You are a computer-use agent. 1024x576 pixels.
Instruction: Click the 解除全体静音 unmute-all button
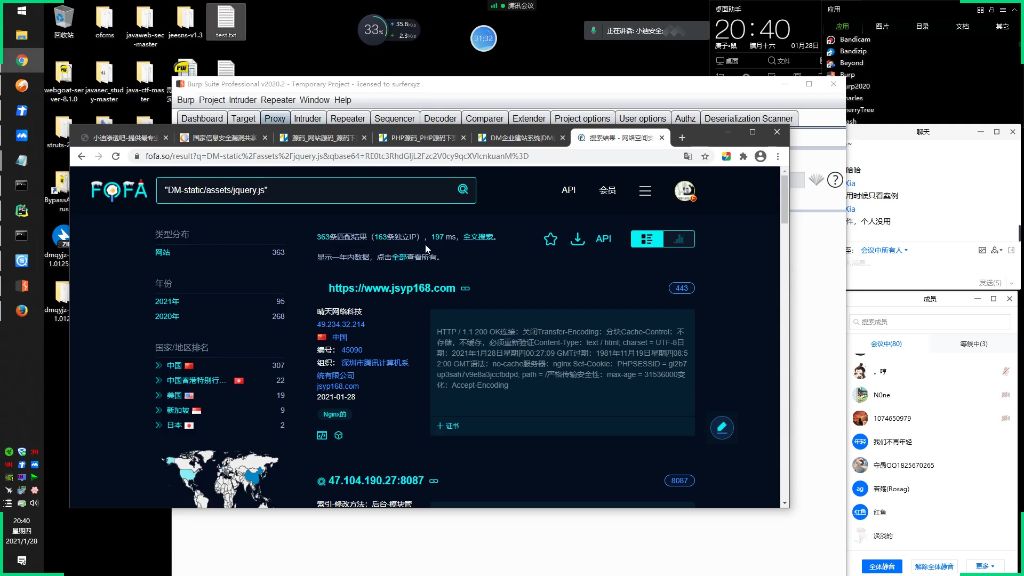point(934,566)
